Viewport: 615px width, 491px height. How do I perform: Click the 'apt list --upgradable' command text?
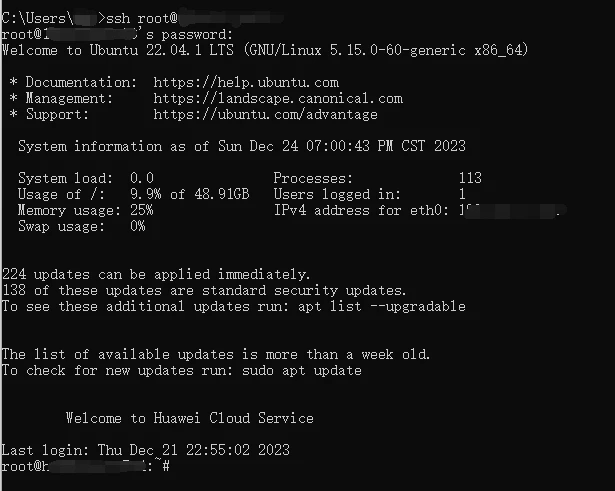pyautogui.click(x=381, y=306)
